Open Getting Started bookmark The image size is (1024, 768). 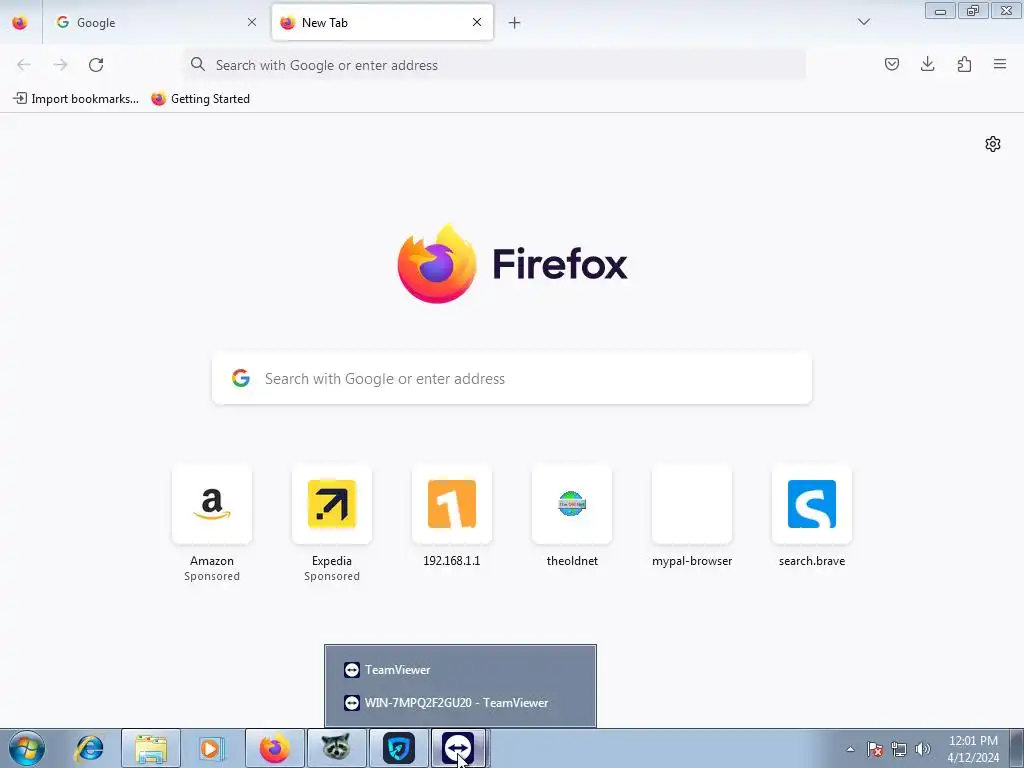200,99
